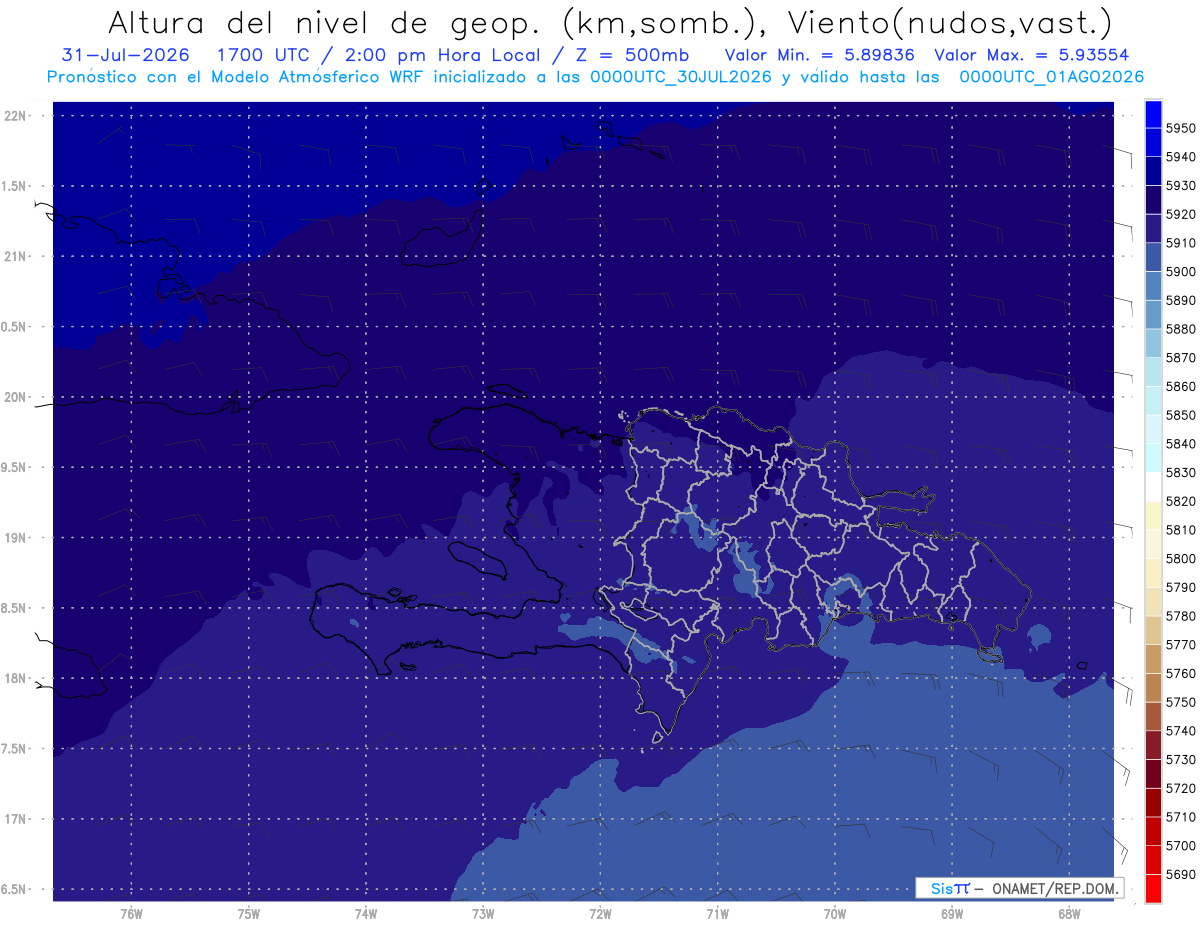Click the '5700' colorbar label
The height and width of the screenshot is (927, 1200).
coord(1181,846)
